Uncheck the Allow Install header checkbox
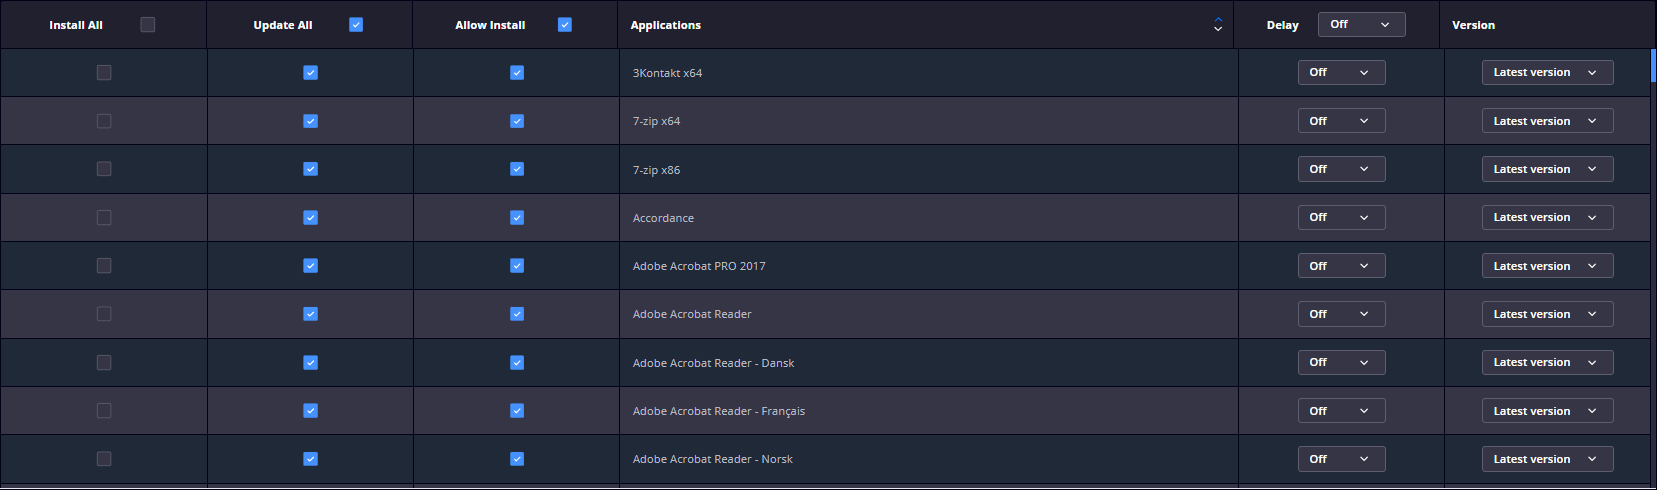This screenshot has height=490, width=1657. [x=565, y=25]
